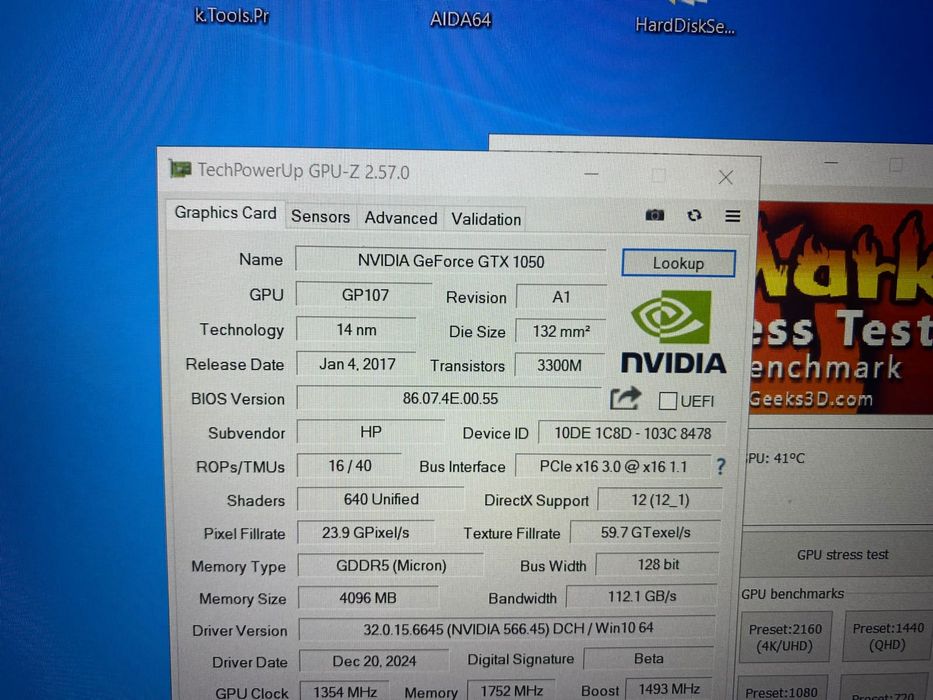This screenshot has width=933, height=700.
Task: Click the Die Size value 132 mm²
Action: point(561,332)
